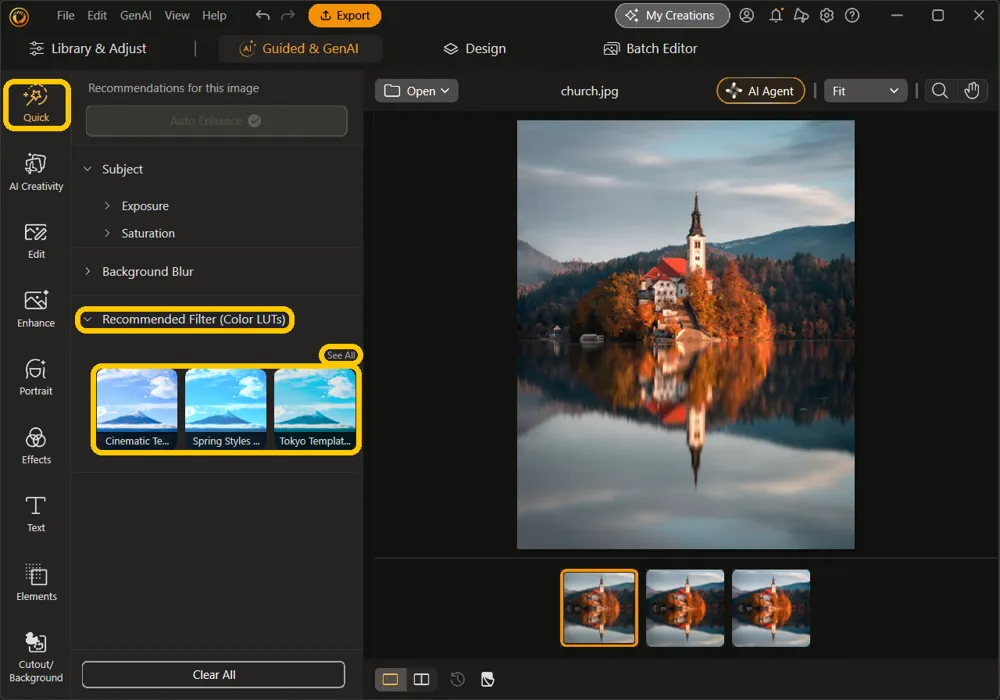The image size is (1000, 700).
Task: Click the compare snapshot icon
Action: coord(488,679)
